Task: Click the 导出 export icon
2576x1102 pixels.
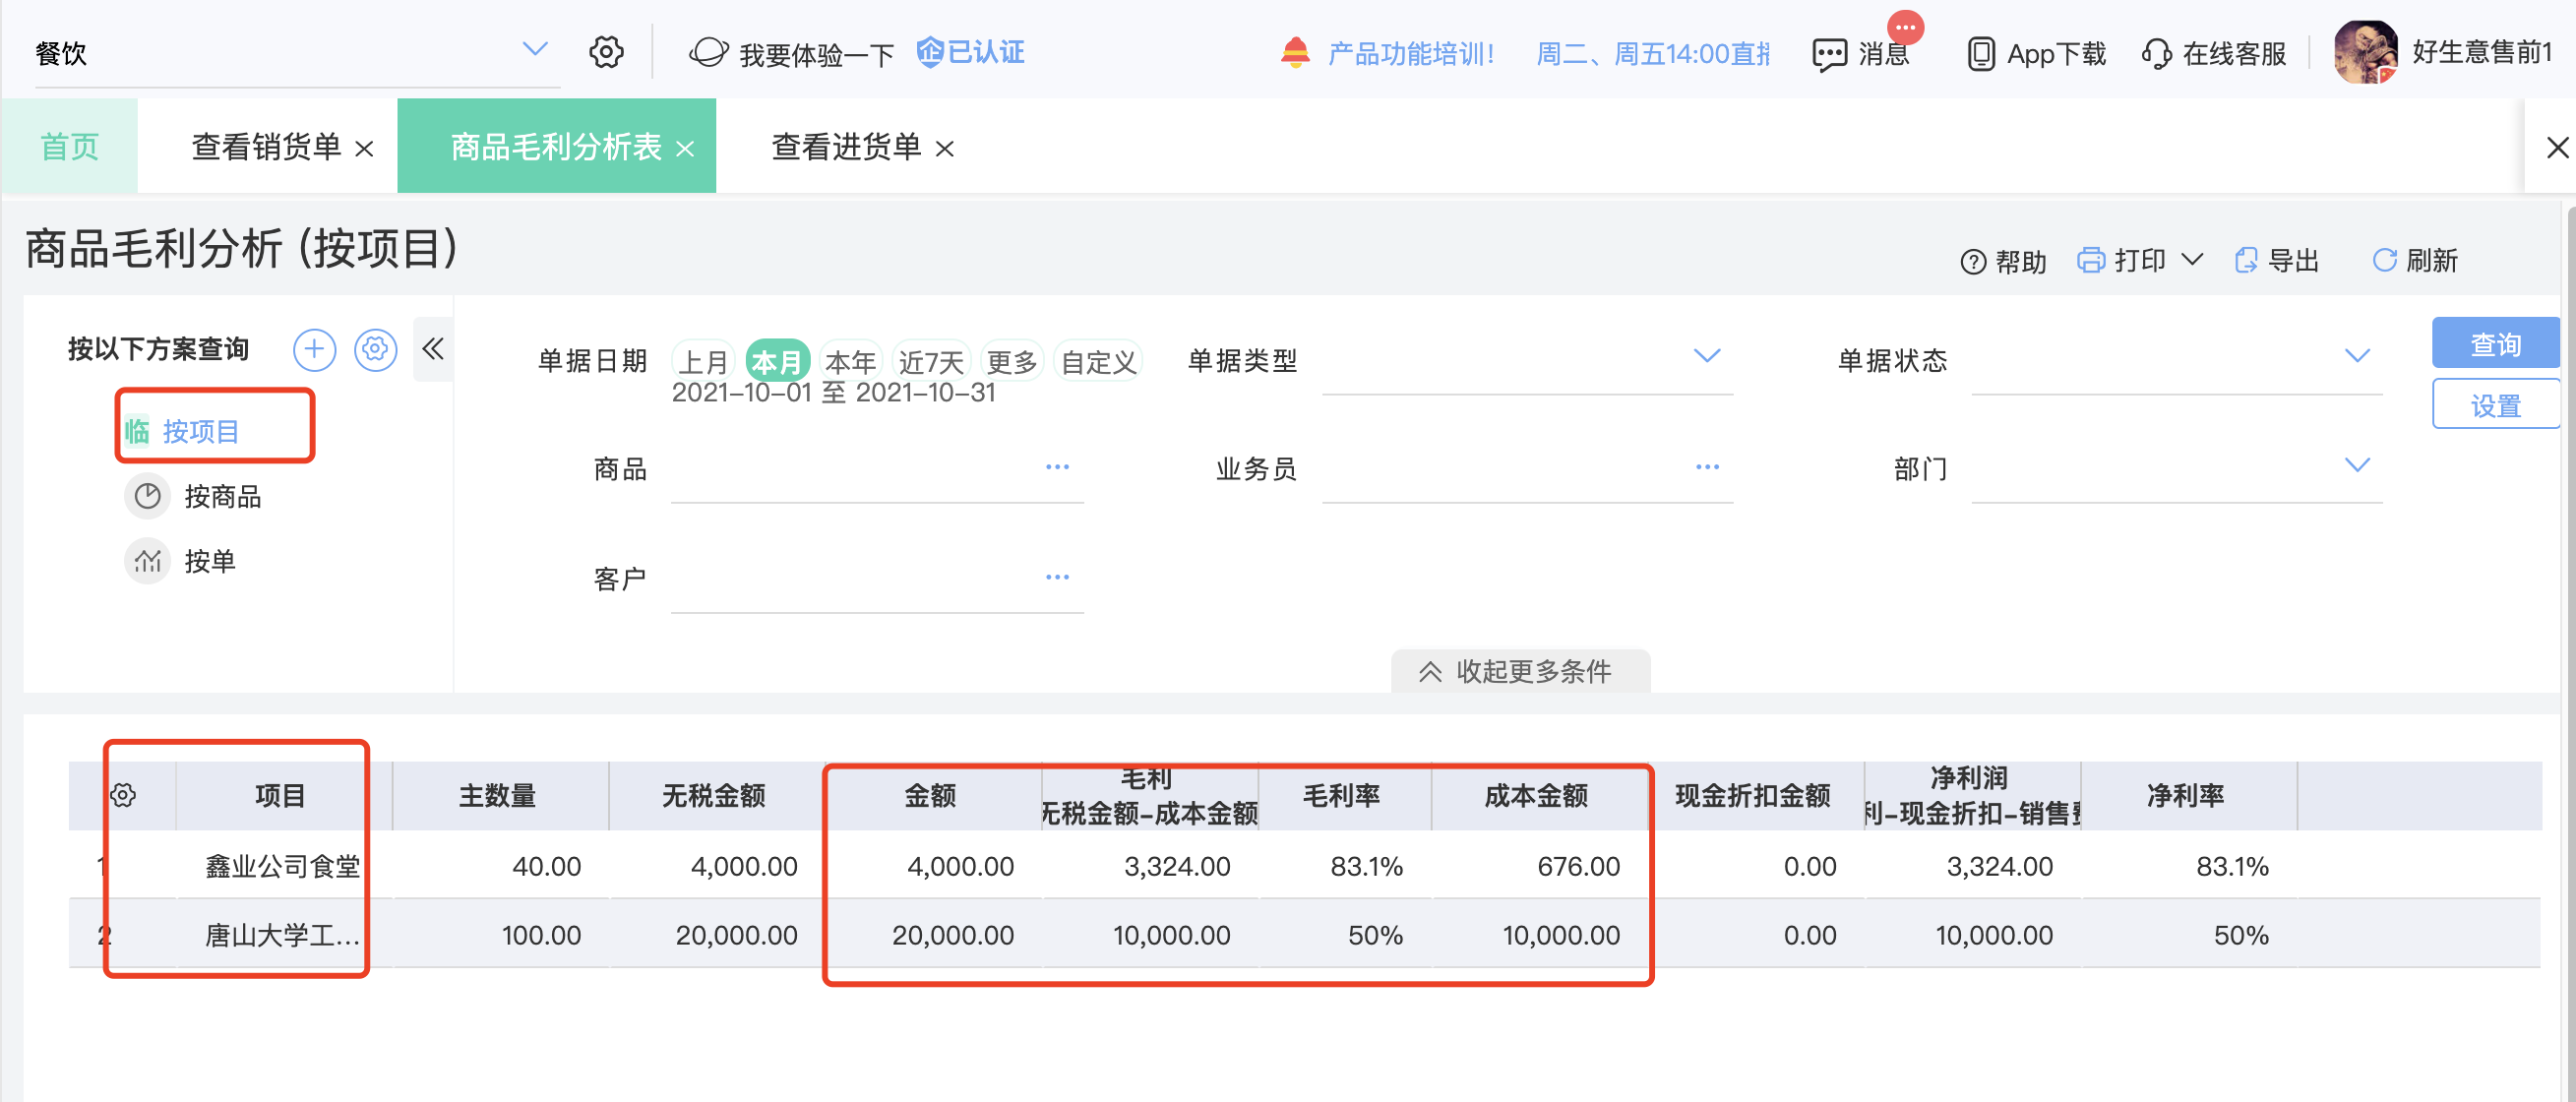Action: click(x=2246, y=260)
